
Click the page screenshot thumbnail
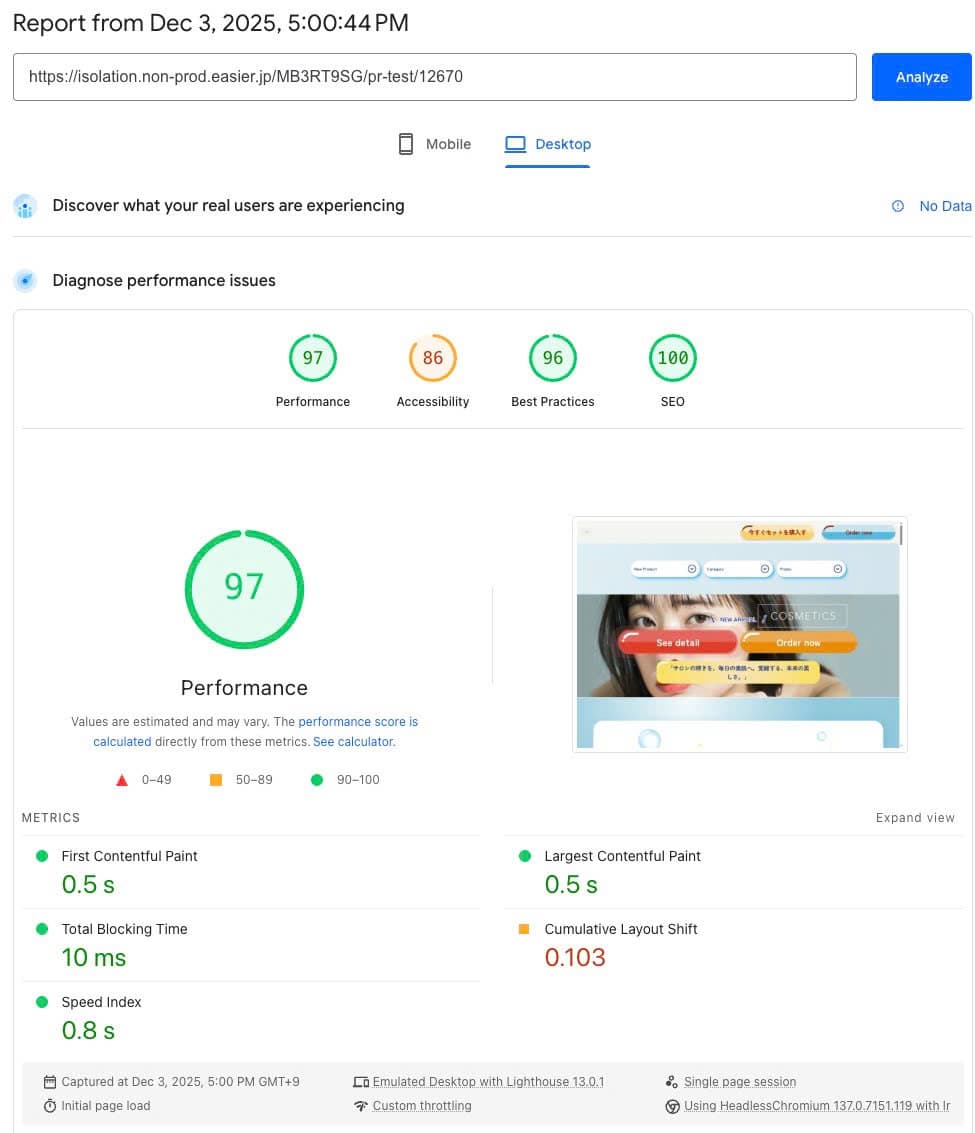click(x=739, y=634)
